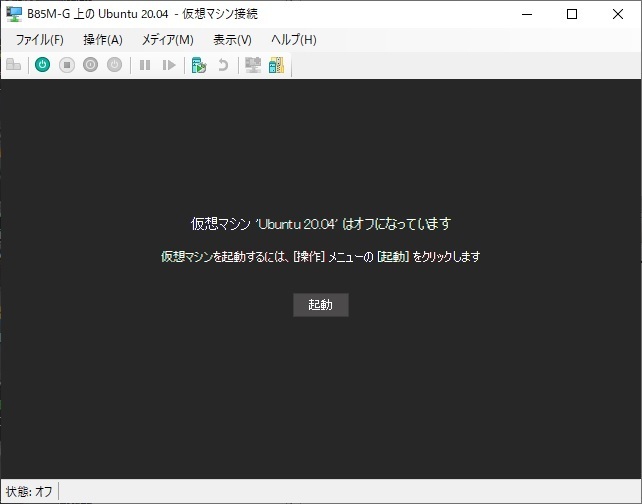642x504 pixels.
Task: Click the Reset (play arrow) toolbar icon
Action: (169, 65)
